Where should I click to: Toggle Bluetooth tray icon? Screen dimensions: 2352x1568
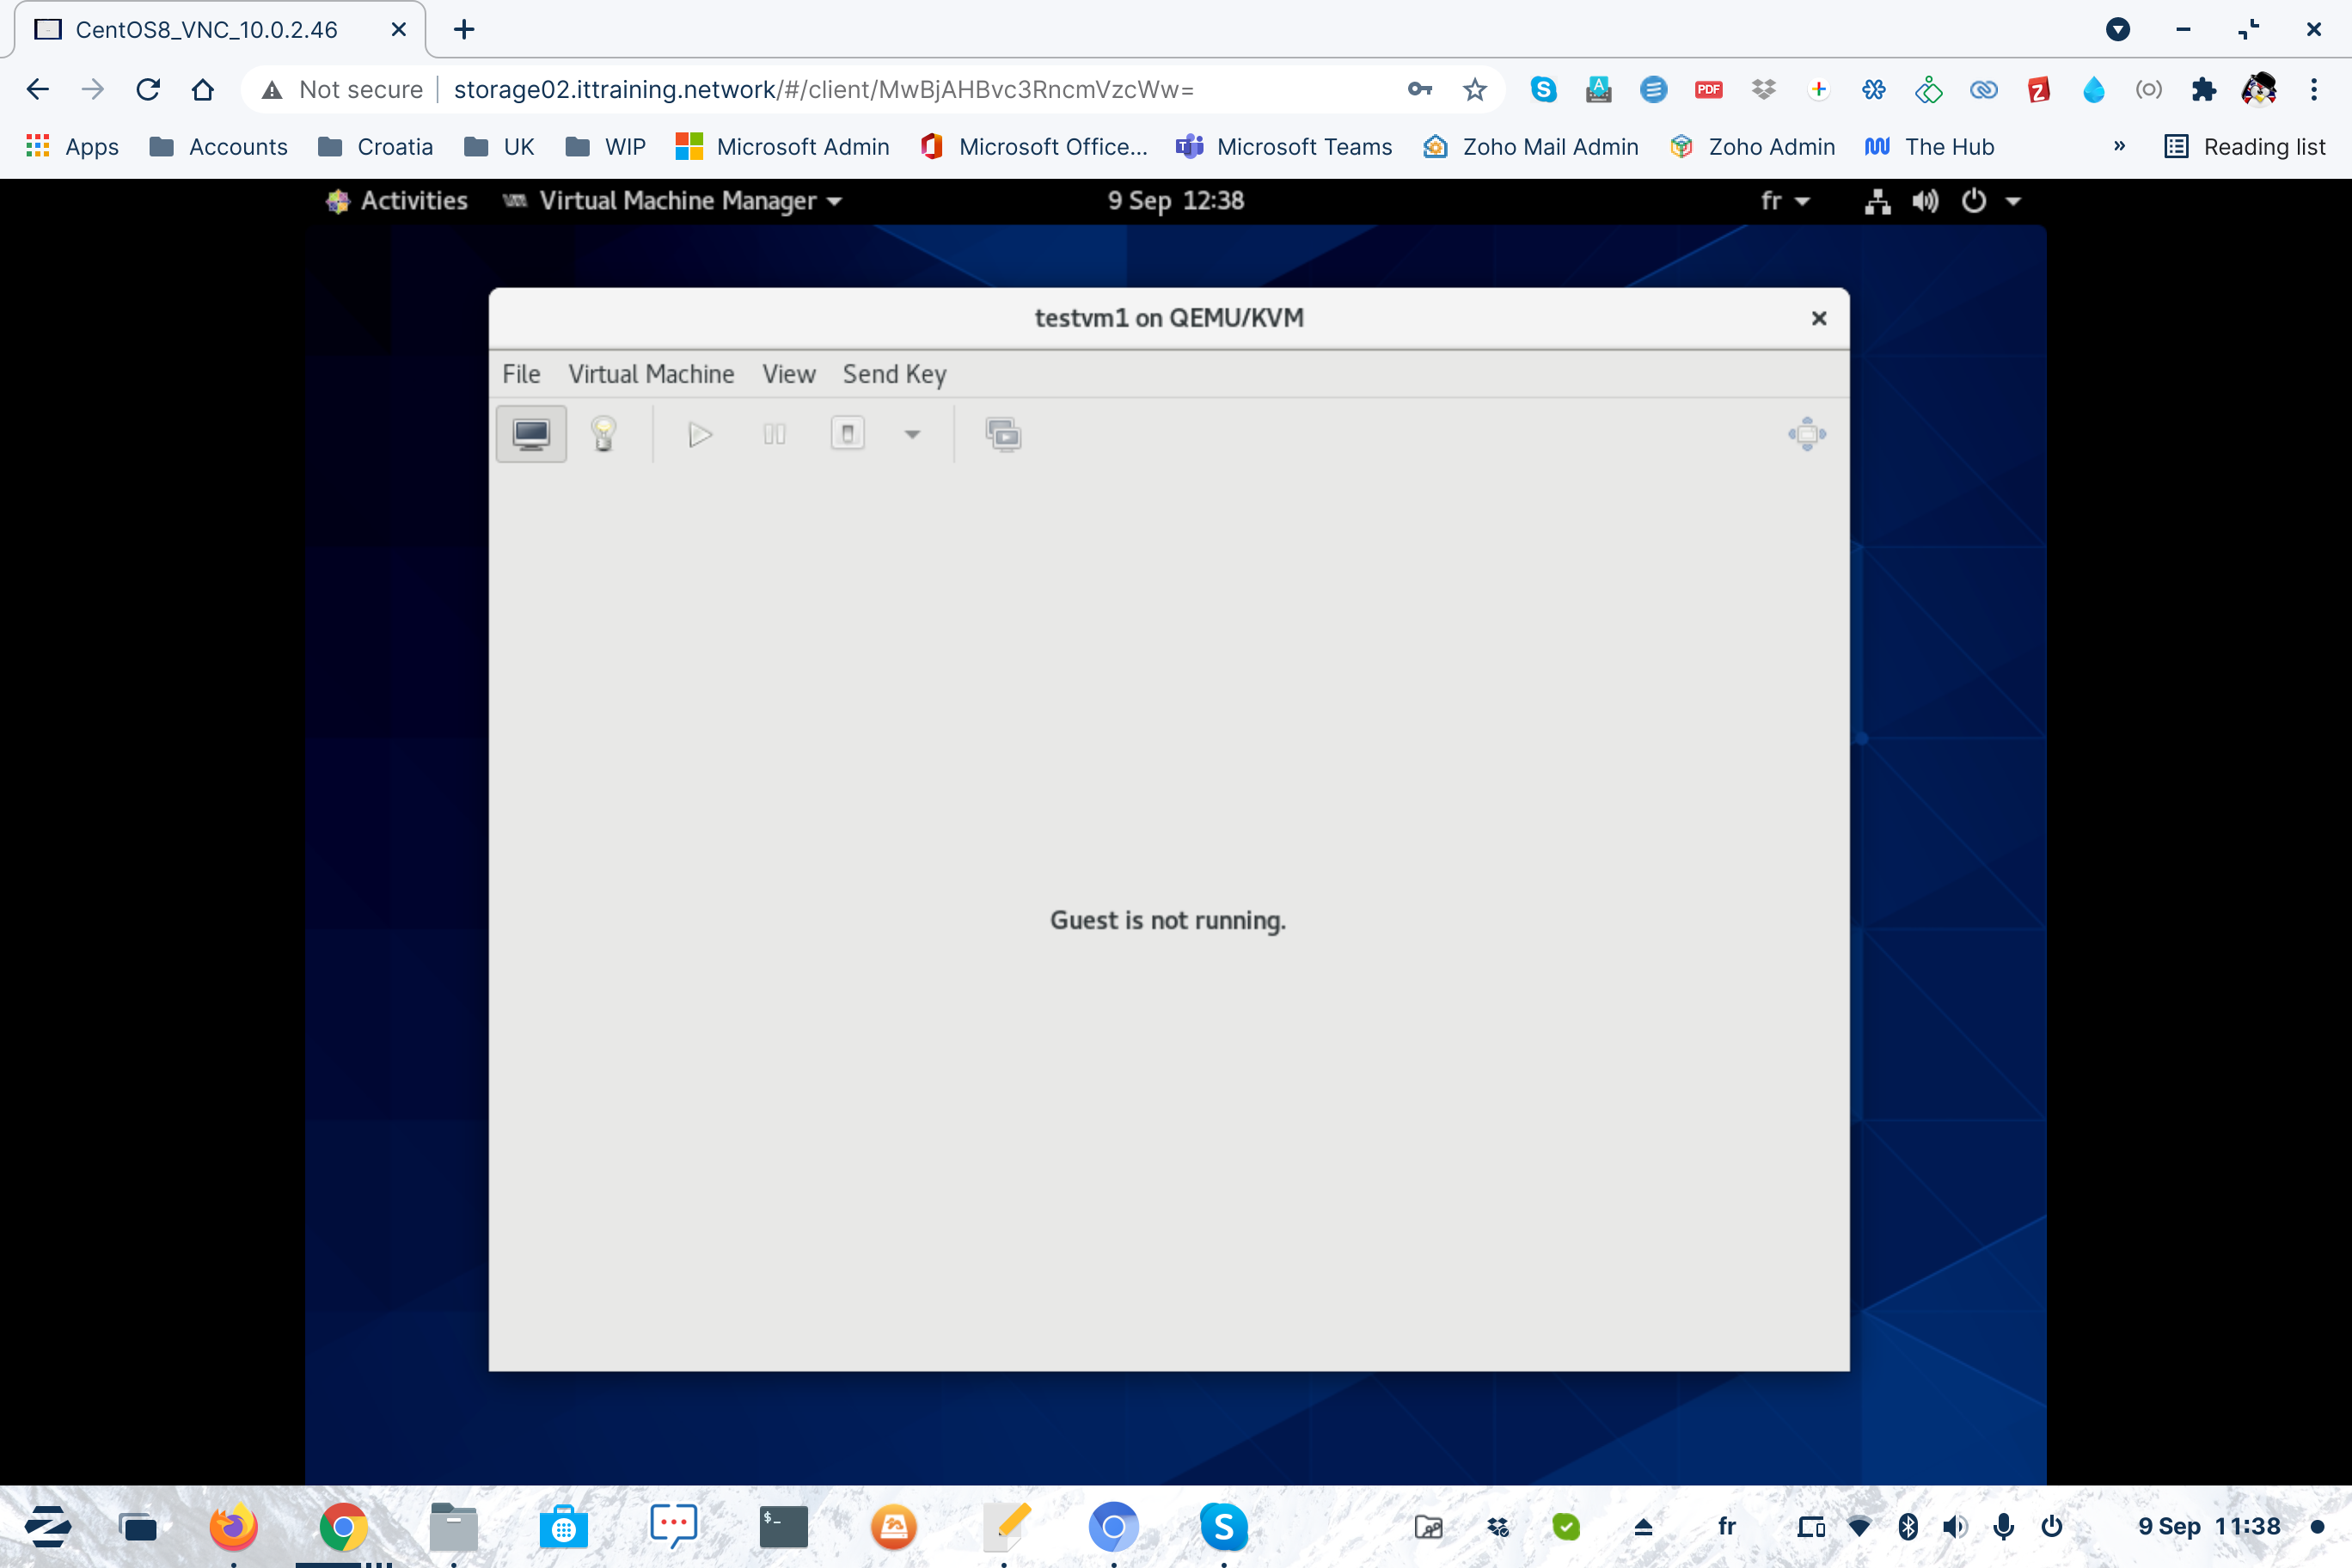(1907, 1526)
